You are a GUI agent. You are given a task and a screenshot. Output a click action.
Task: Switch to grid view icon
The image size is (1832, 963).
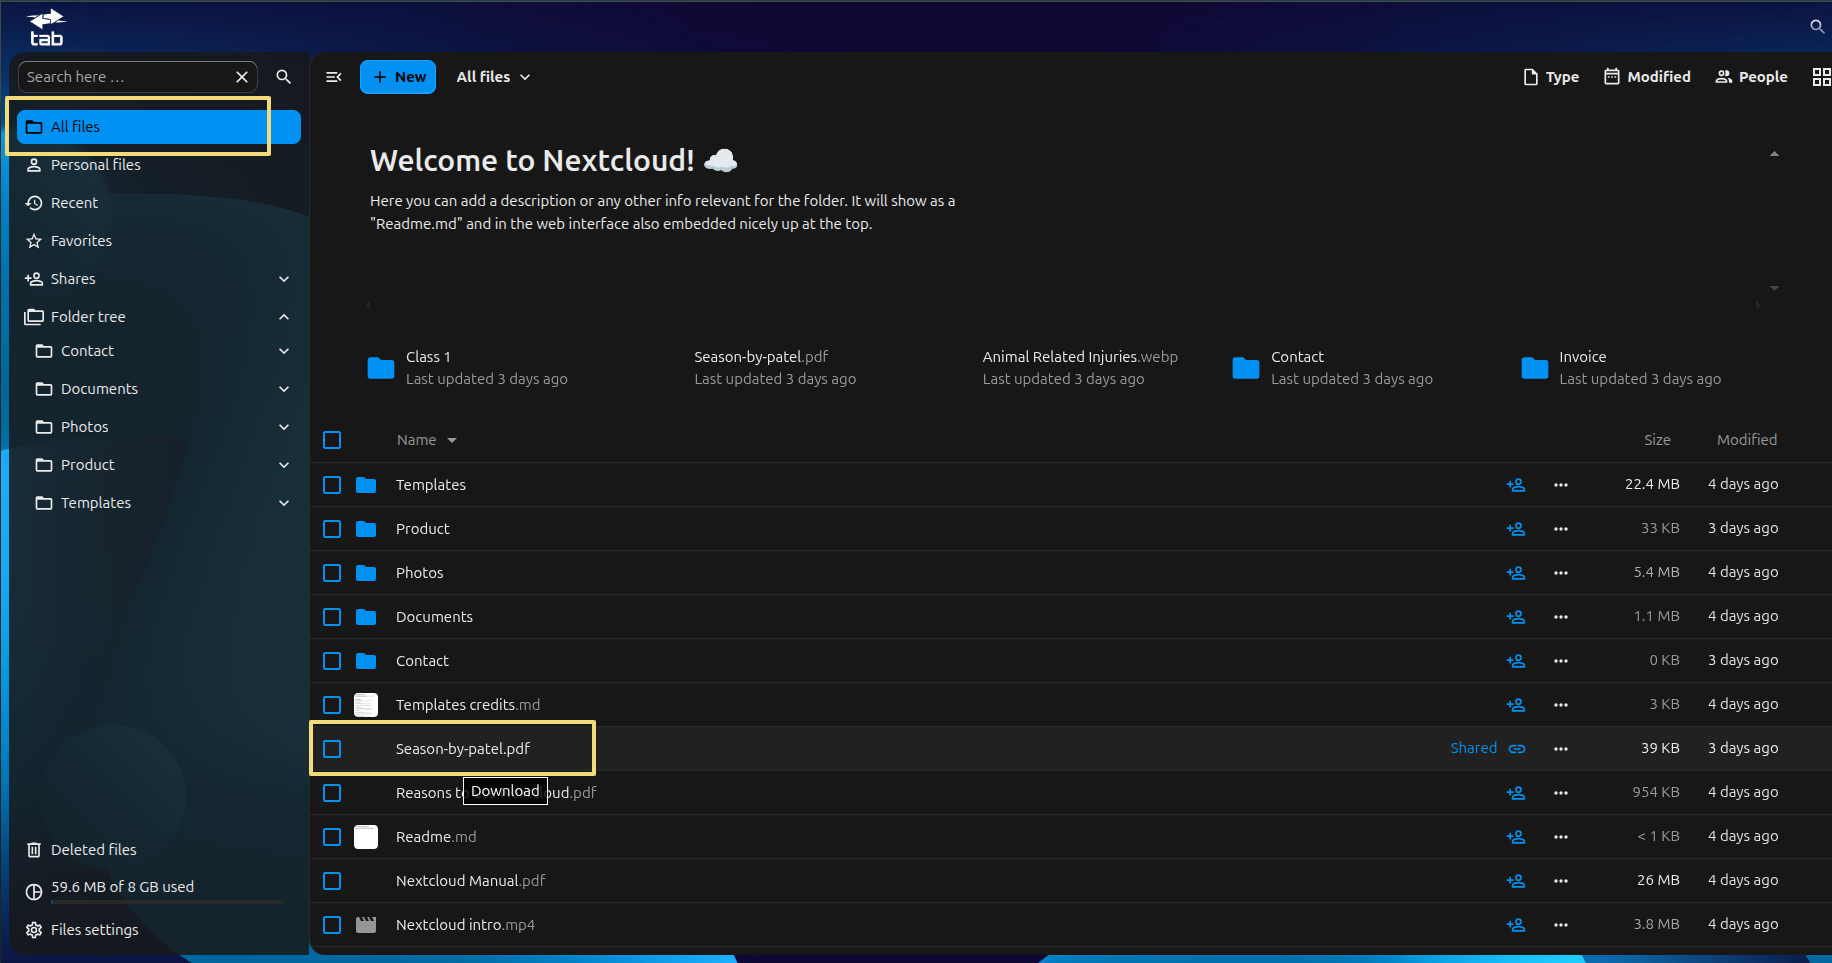coord(1821,77)
